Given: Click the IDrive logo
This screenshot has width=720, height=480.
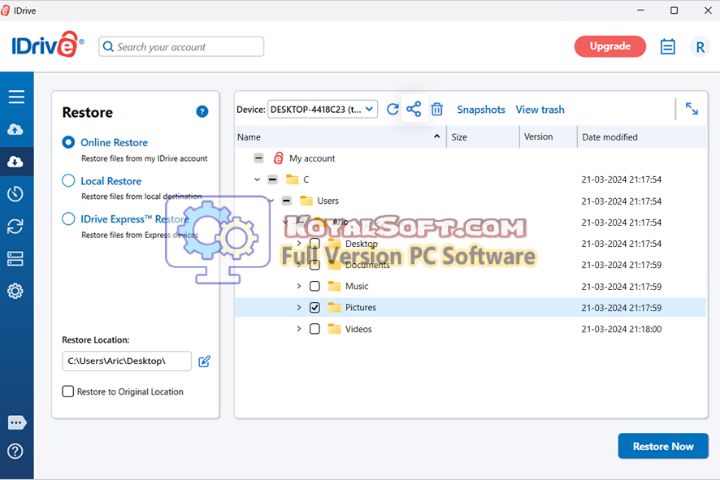Looking at the screenshot, I should click(x=47, y=45).
